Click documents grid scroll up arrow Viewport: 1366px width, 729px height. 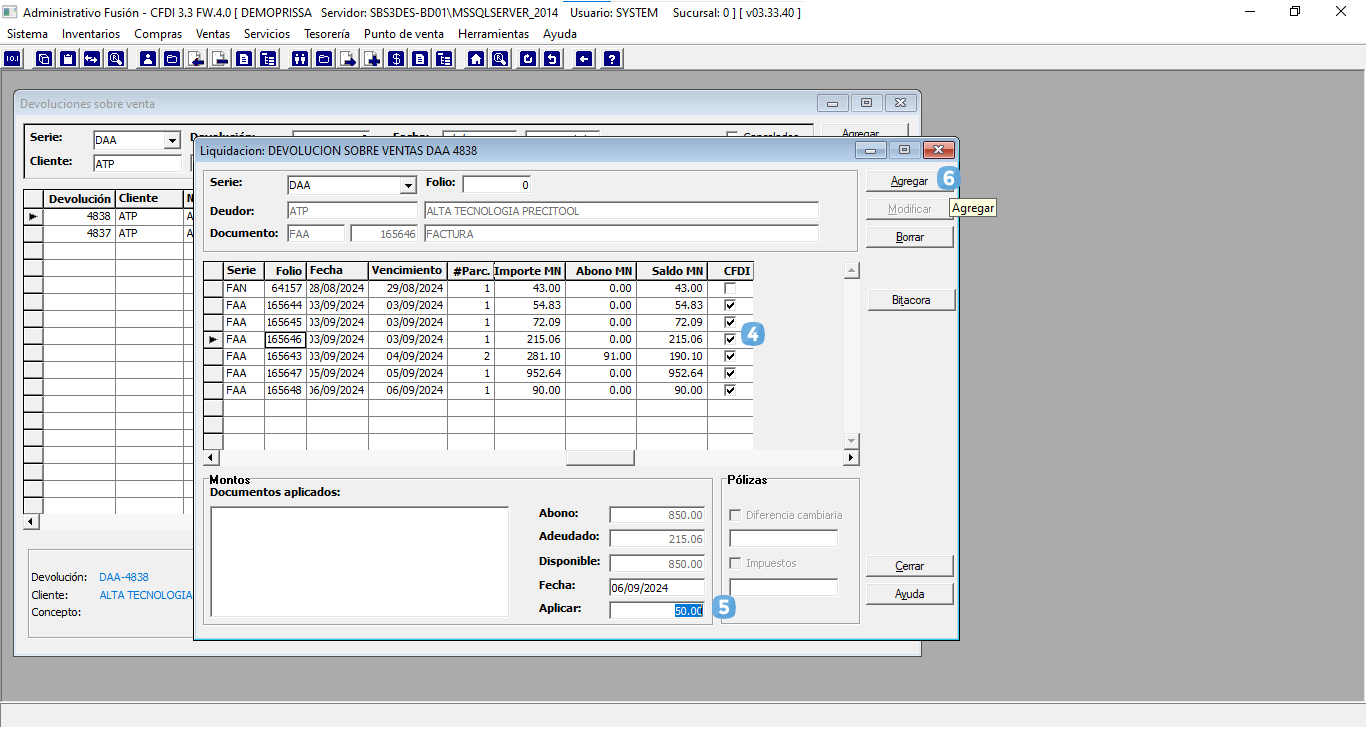pyautogui.click(x=851, y=270)
